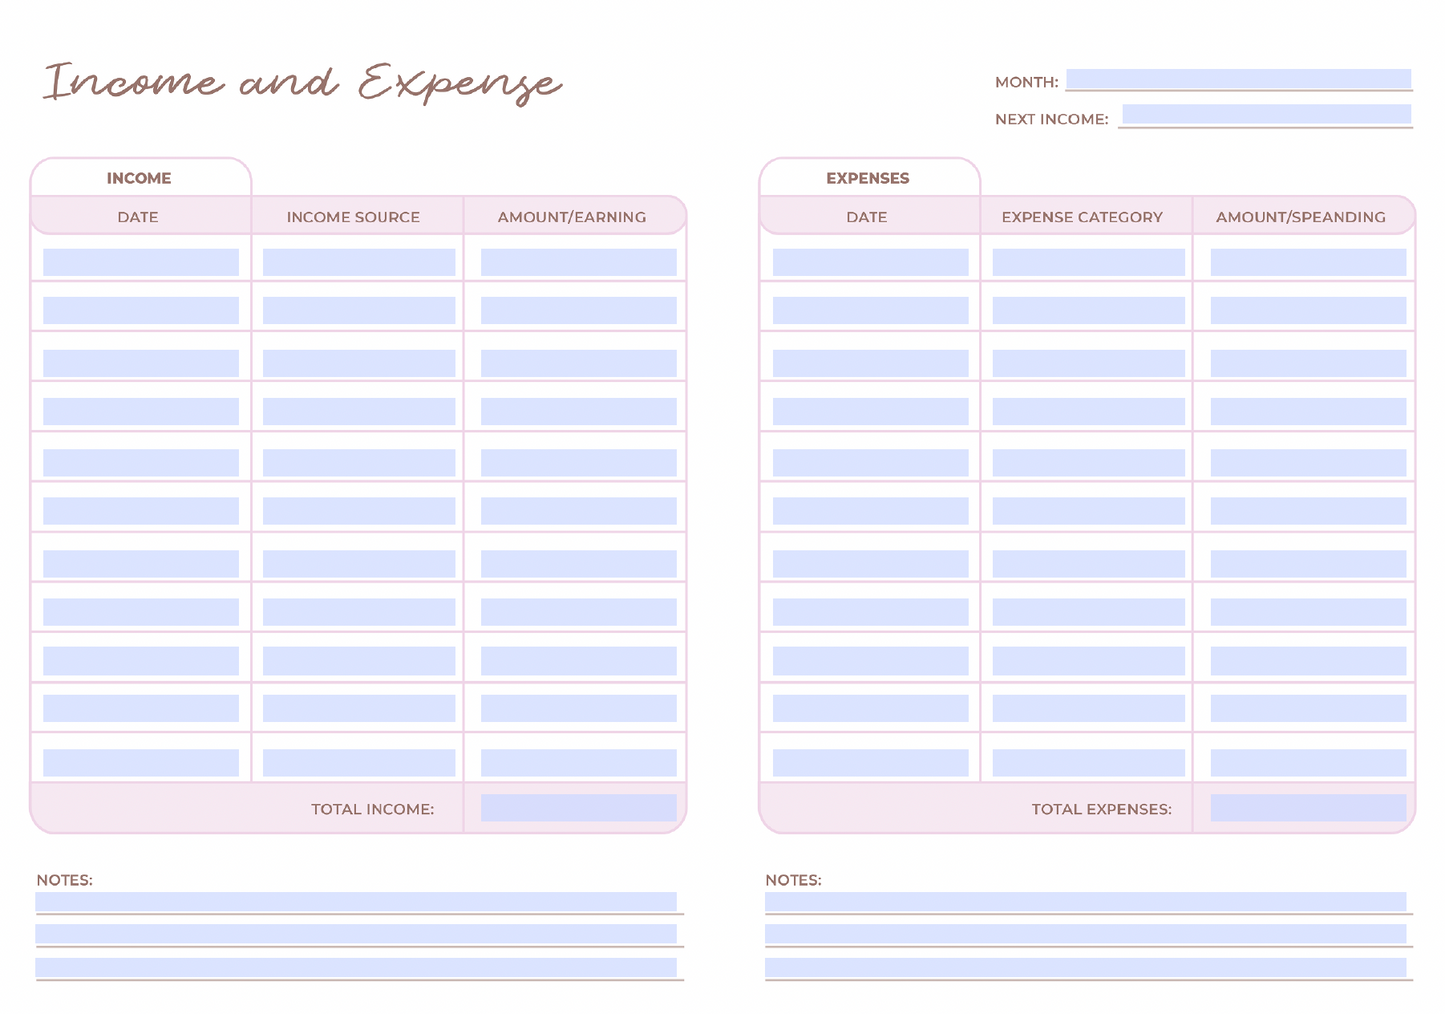
Task: Click the EXPENSE CATEGORY column header
Action: [x=1082, y=217]
